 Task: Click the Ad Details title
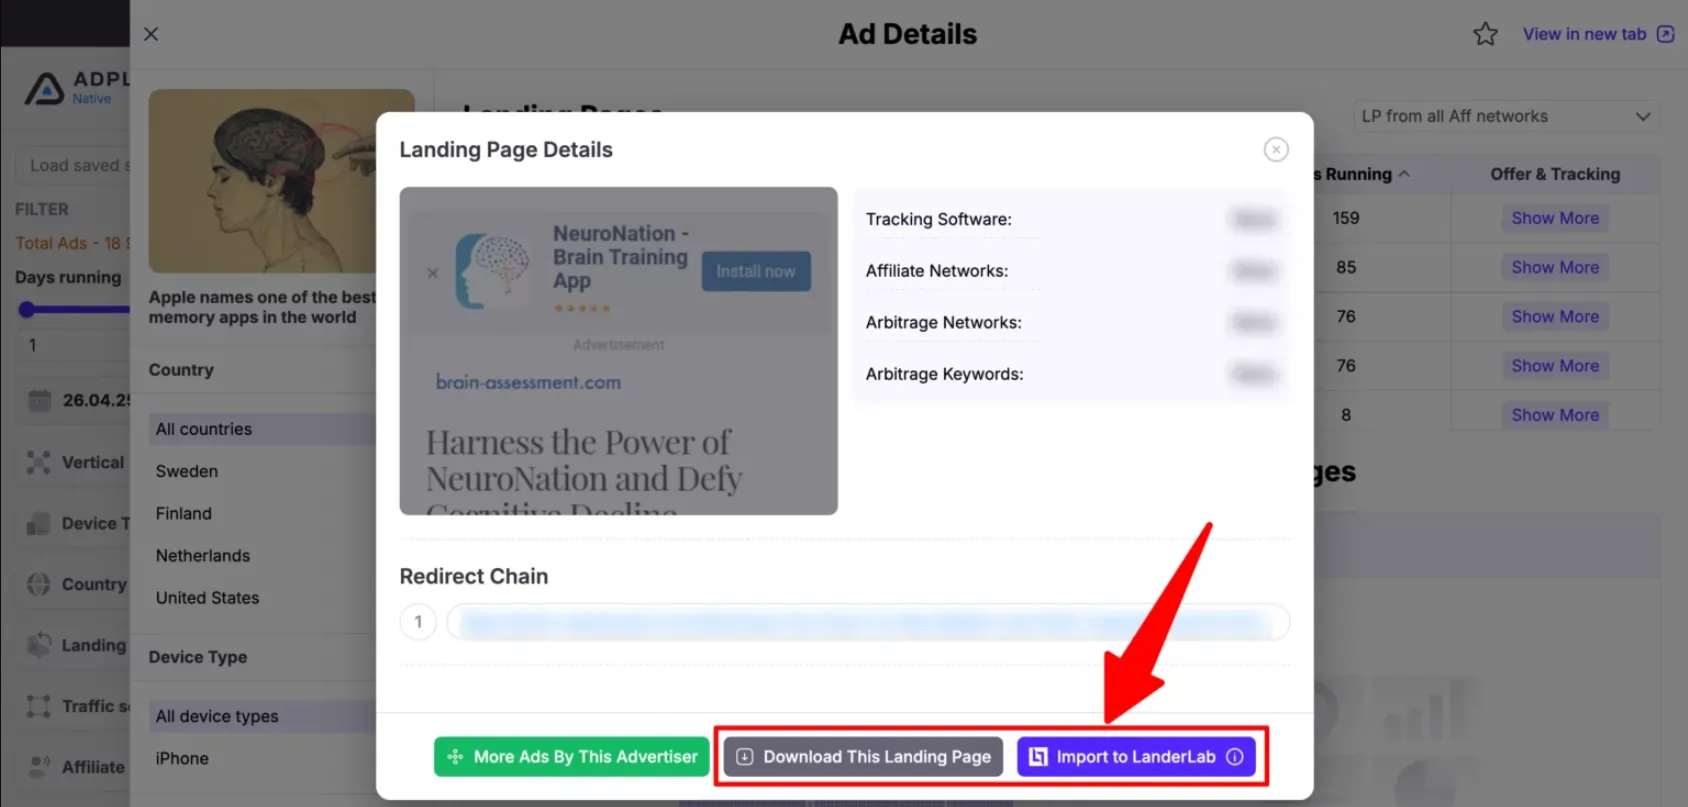908,34
